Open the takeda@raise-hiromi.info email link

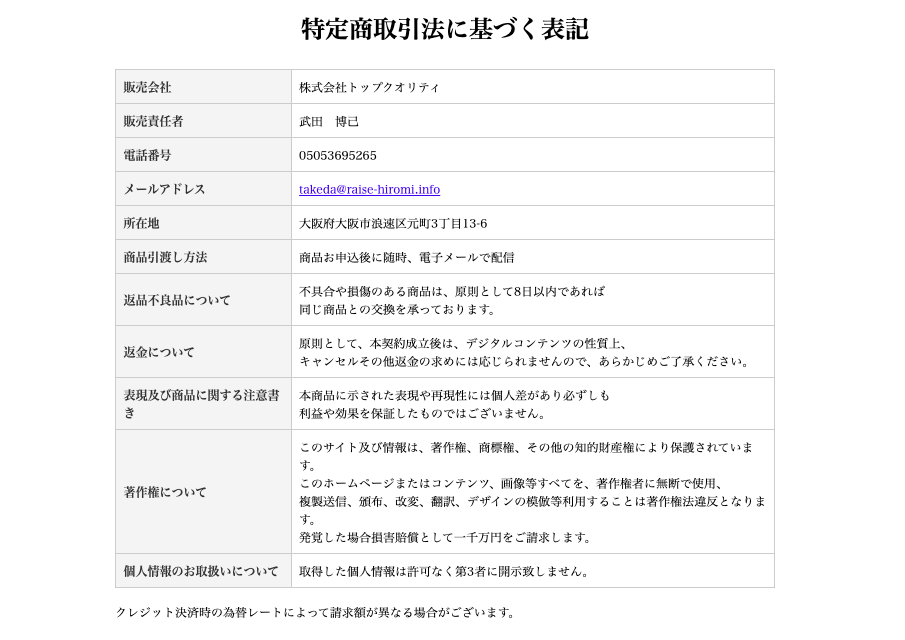pyautogui.click(x=369, y=189)
